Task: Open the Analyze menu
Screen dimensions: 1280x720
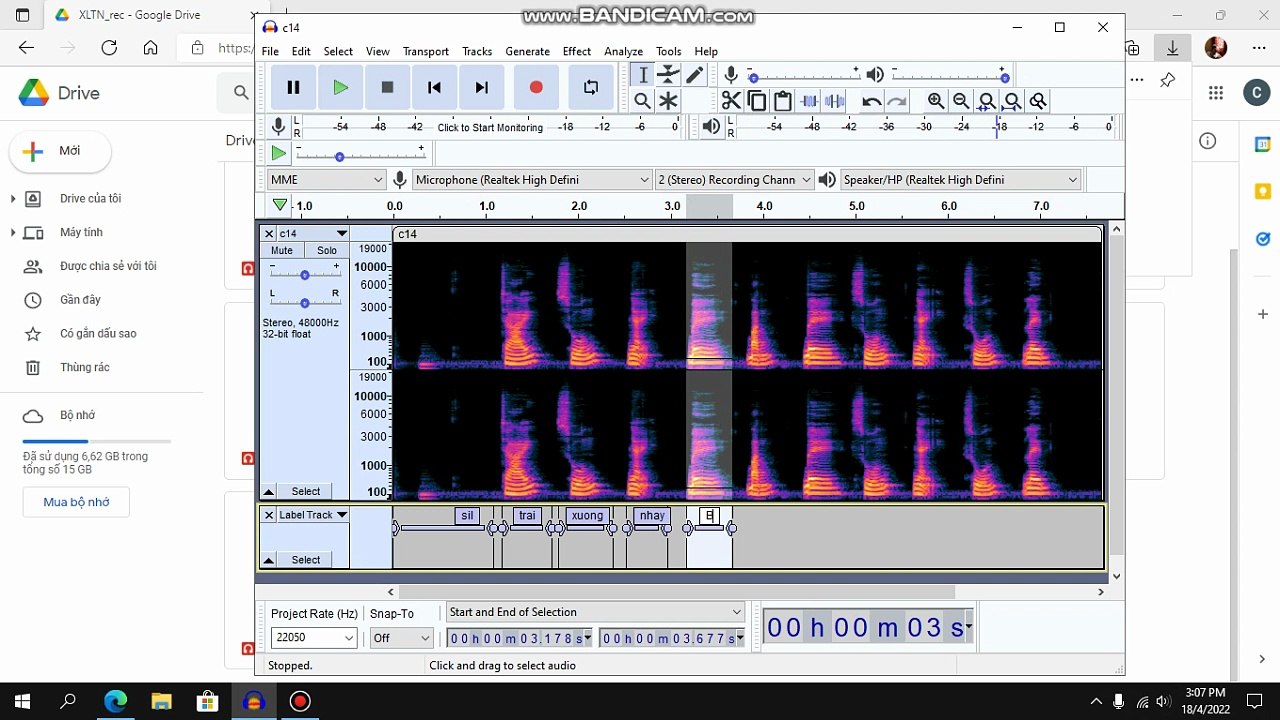Action: click(x=623, y=51)
